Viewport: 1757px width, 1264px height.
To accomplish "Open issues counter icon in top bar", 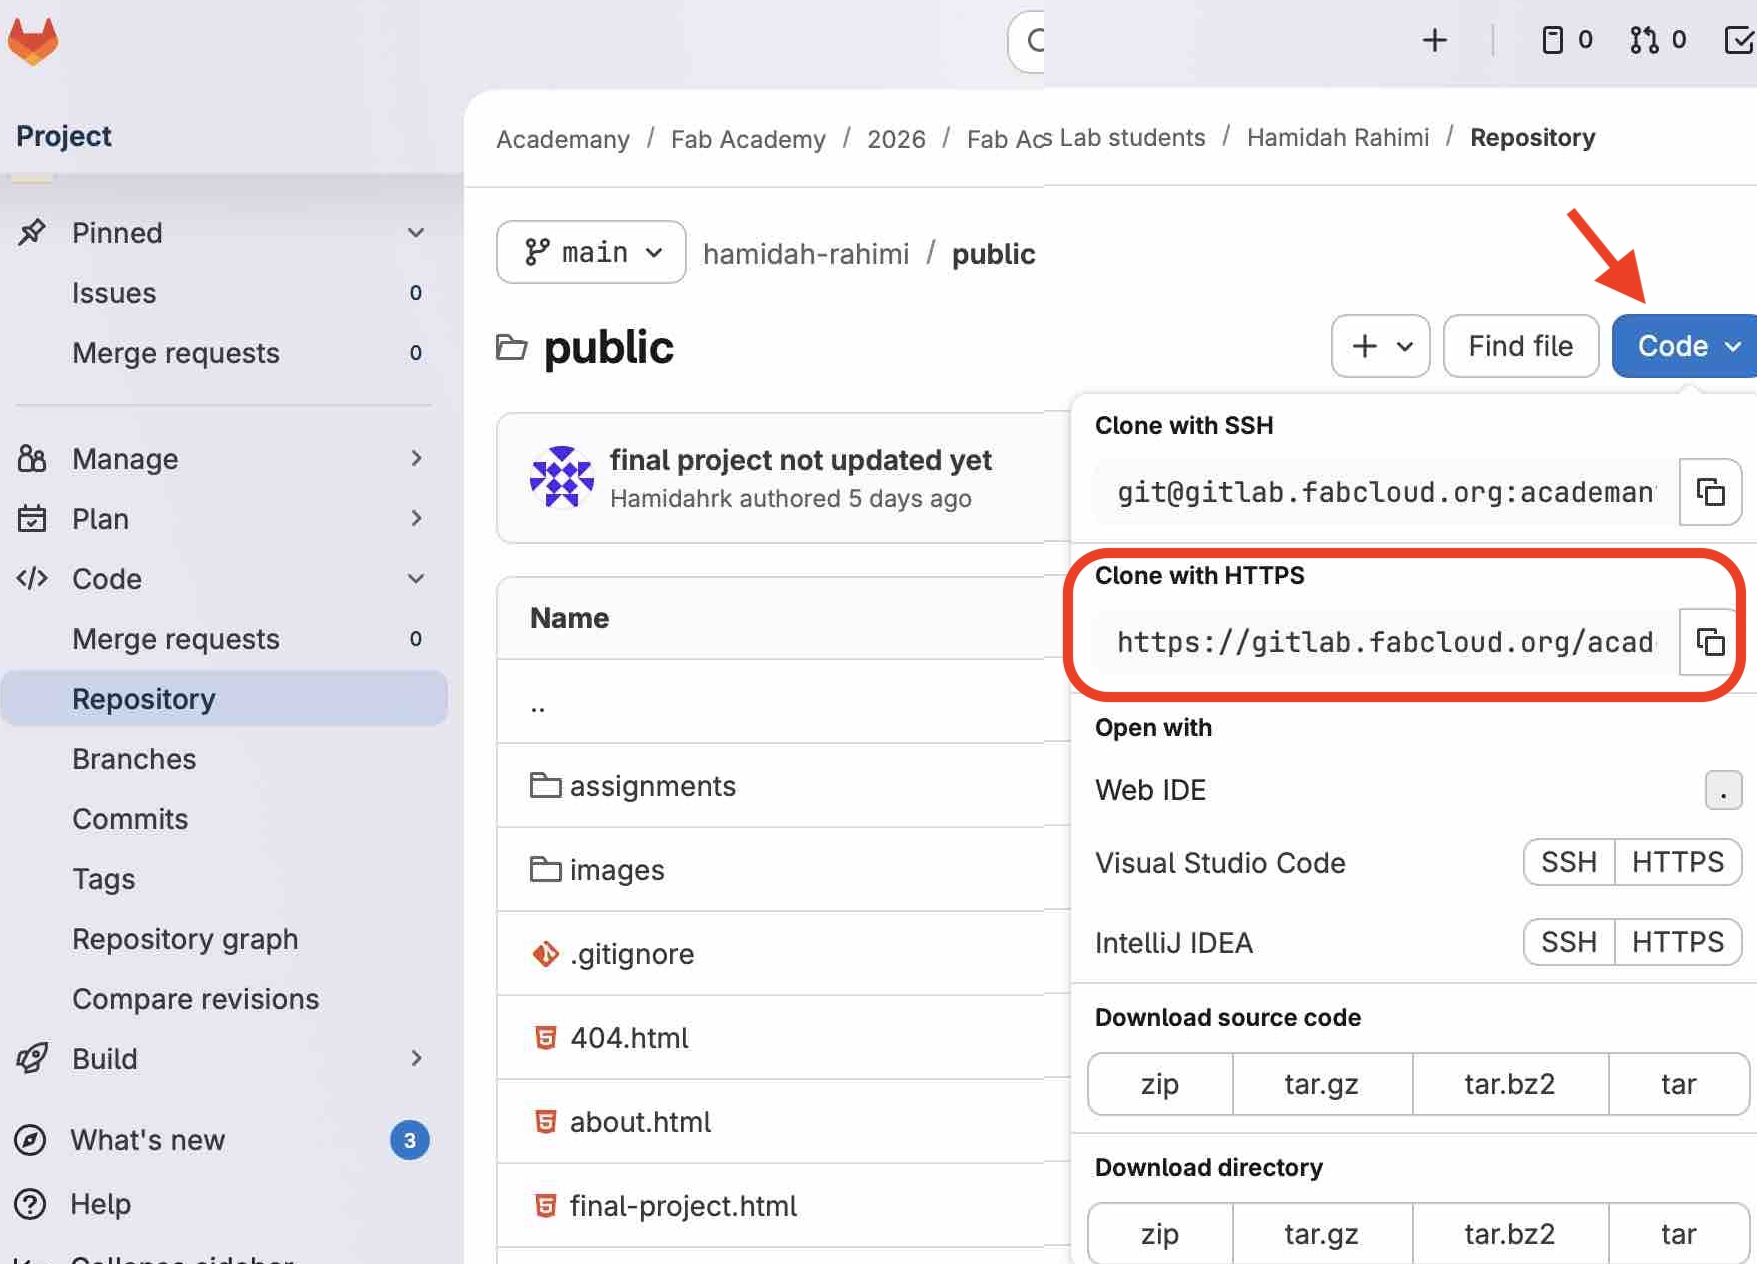I will [x=1566, y=40].
